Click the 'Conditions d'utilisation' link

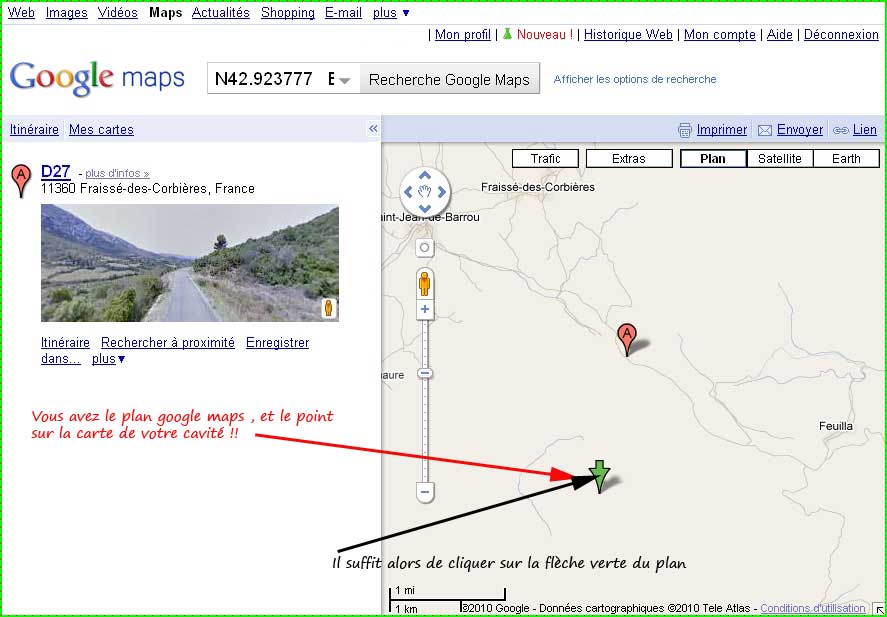click(812, 609)
